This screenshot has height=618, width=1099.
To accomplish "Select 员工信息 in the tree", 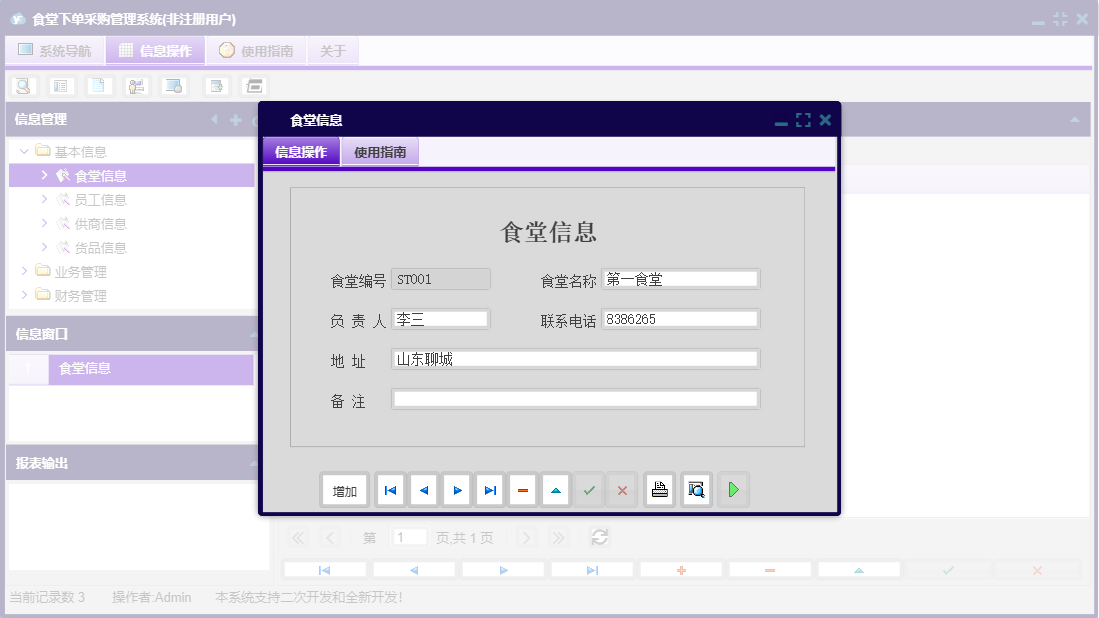I will [100, 200].
